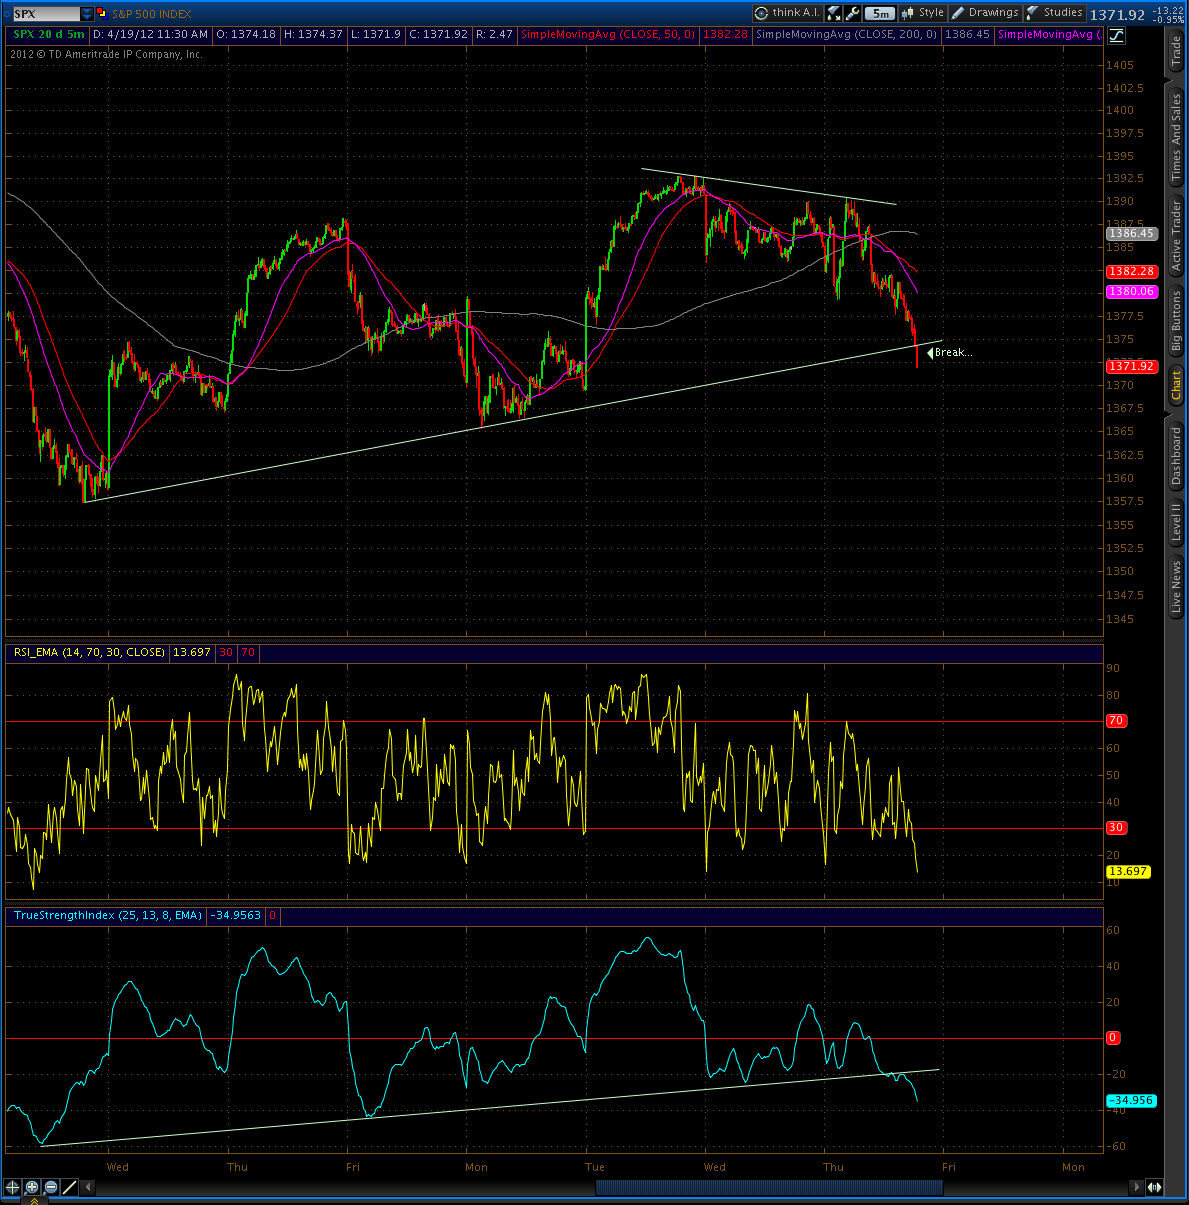Click the horizontal time scrollbar thumb
Screen dimensions: 1189x1205
769,1187
